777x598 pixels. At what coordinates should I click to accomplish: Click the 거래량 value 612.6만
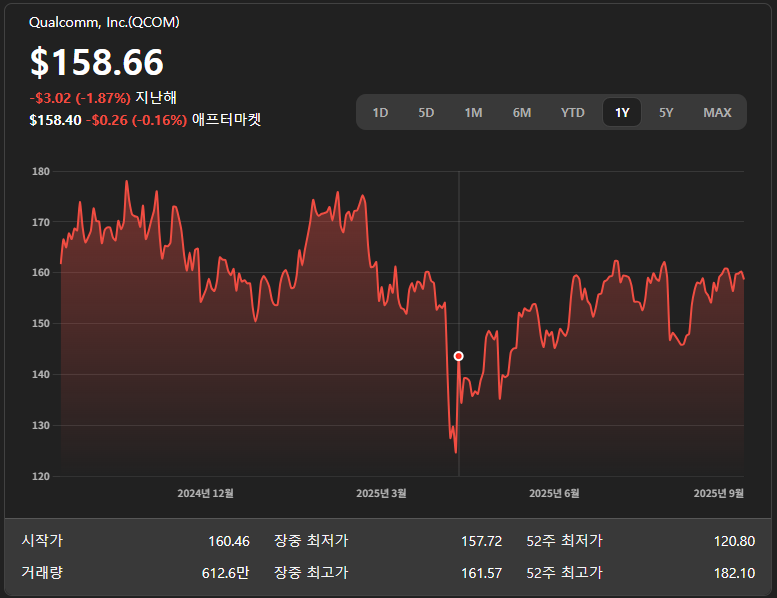[225, 573]
